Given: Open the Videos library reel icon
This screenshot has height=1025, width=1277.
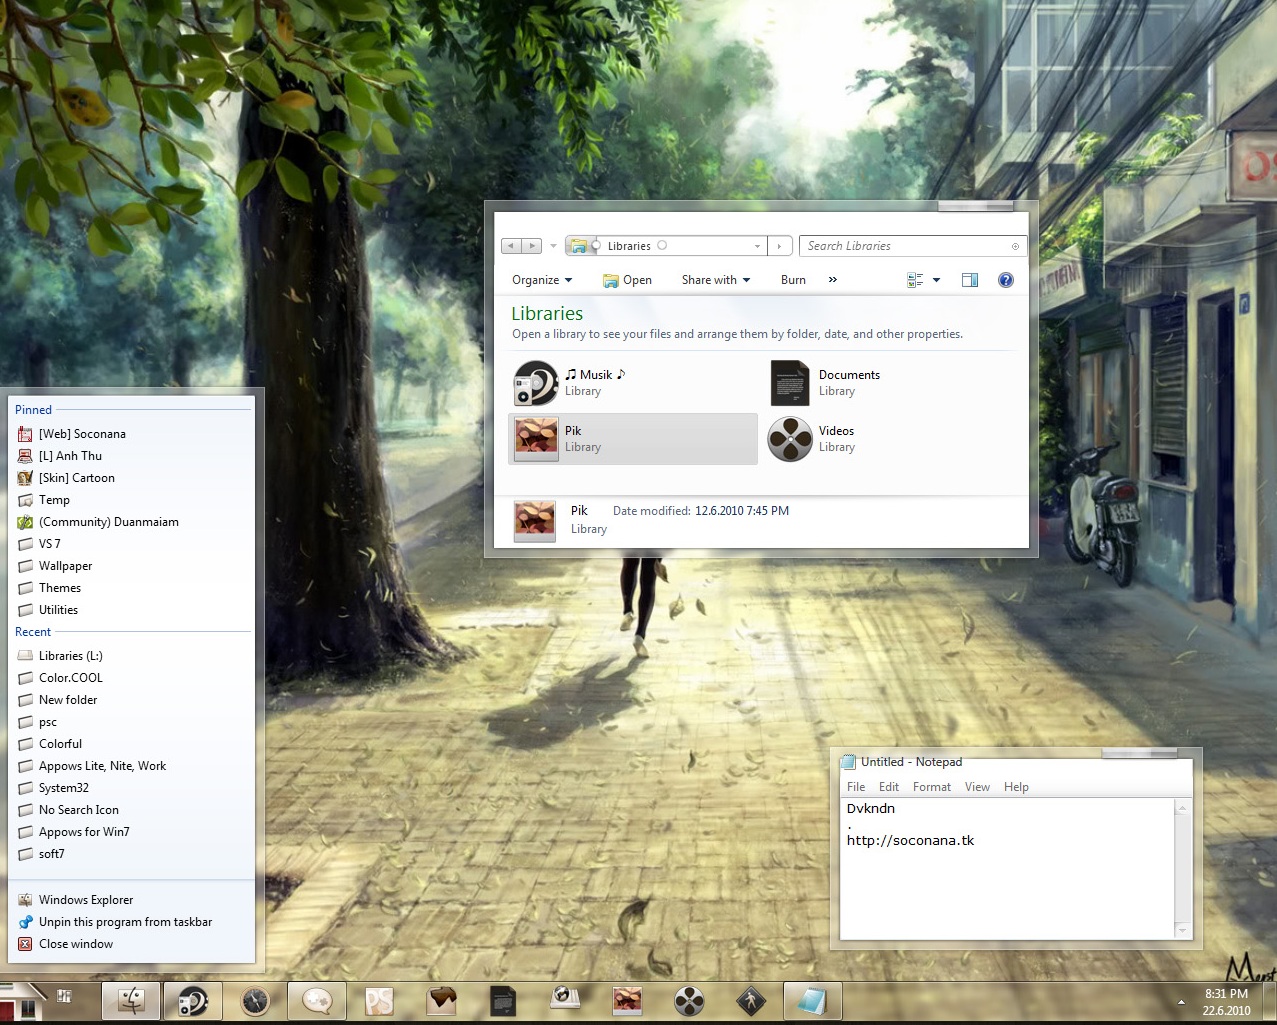Looking at the screenshot, I should point(789,438).
